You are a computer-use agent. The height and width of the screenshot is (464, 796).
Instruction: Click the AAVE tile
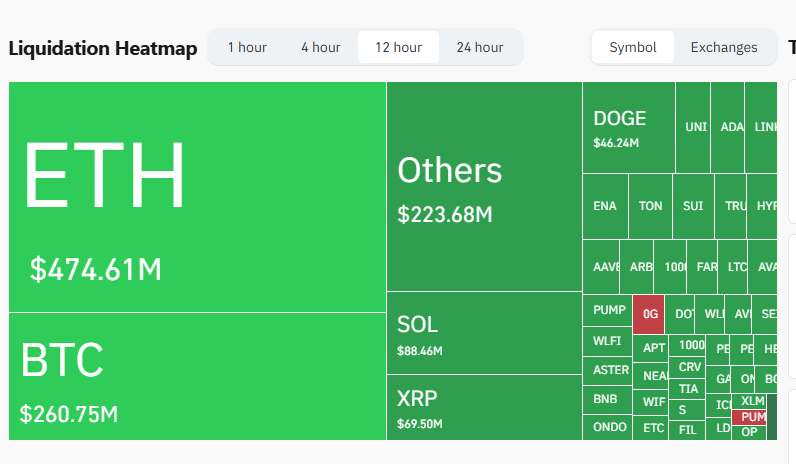(601, 267)
